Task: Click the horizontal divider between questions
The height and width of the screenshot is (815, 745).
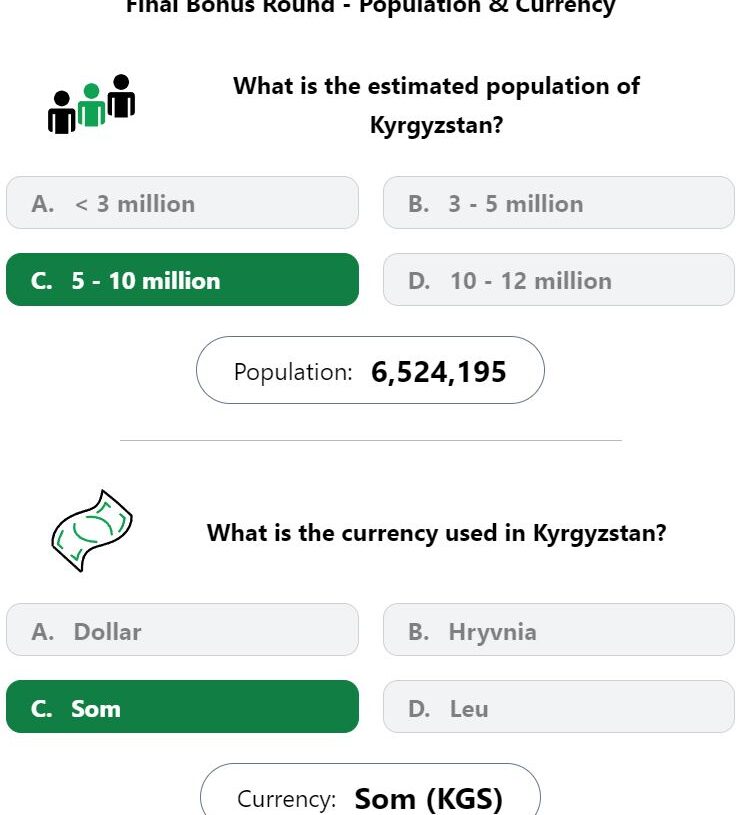Action: click(x=370, y=440)
